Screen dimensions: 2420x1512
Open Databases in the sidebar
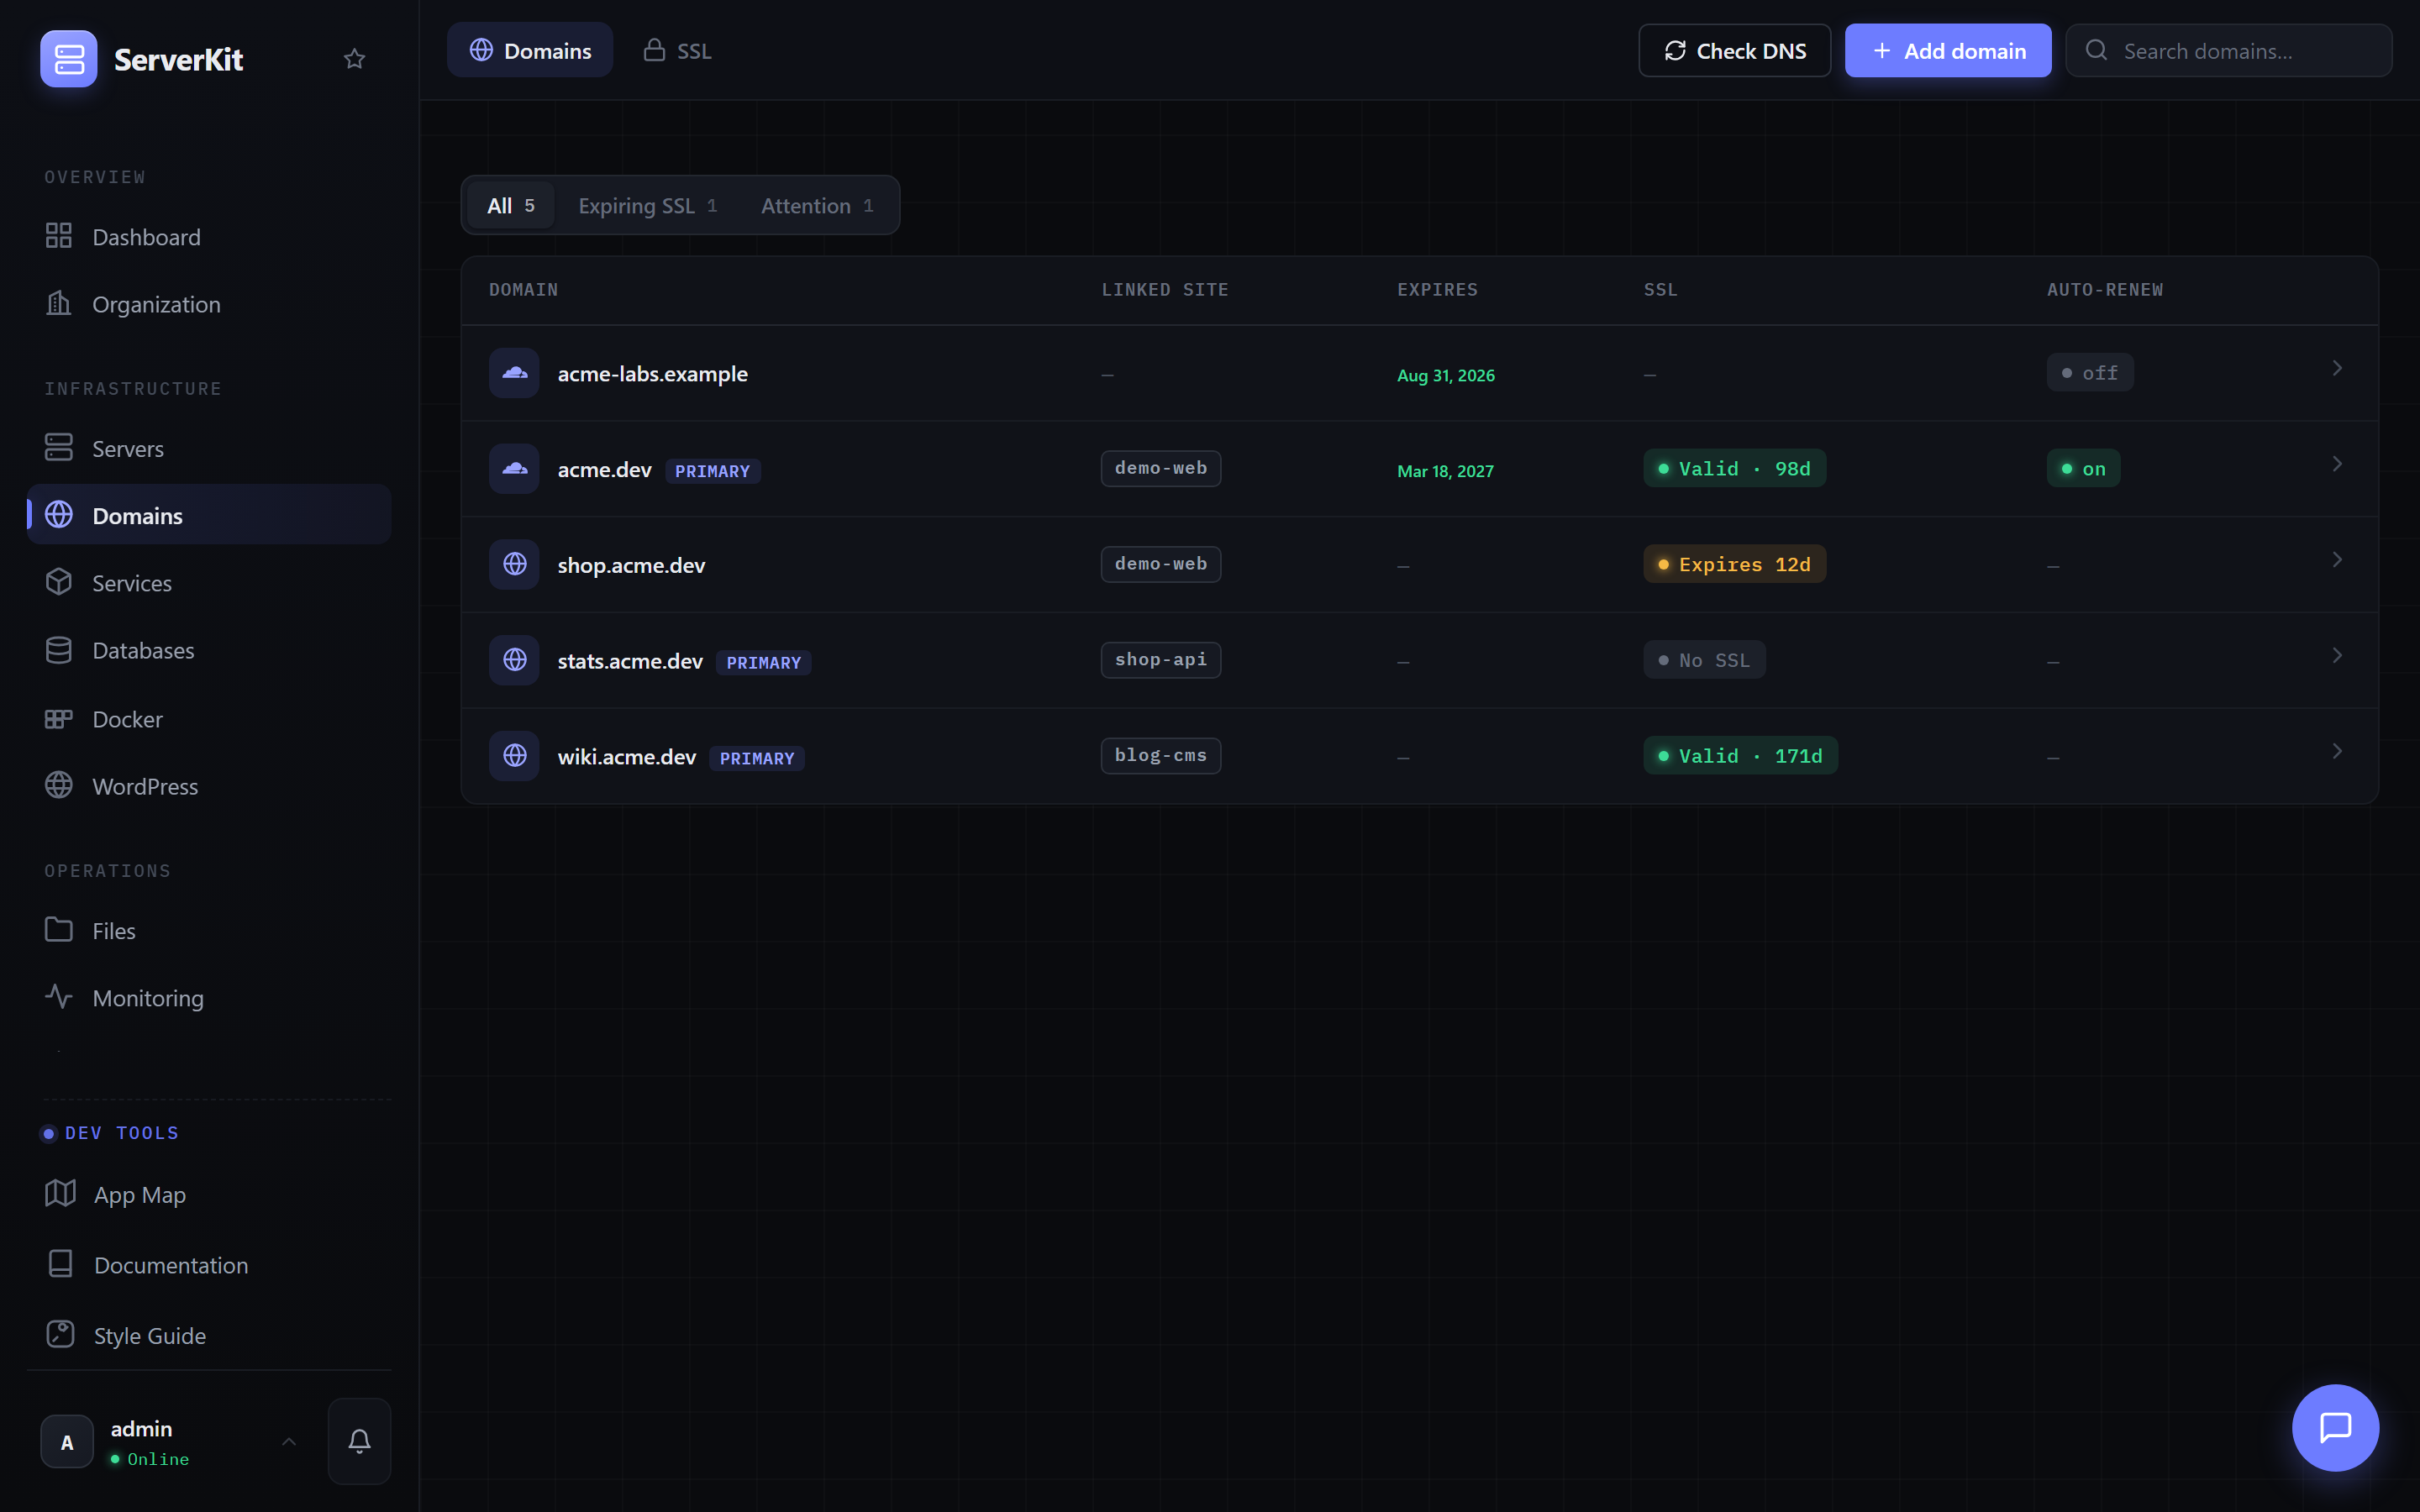[209, 650]
